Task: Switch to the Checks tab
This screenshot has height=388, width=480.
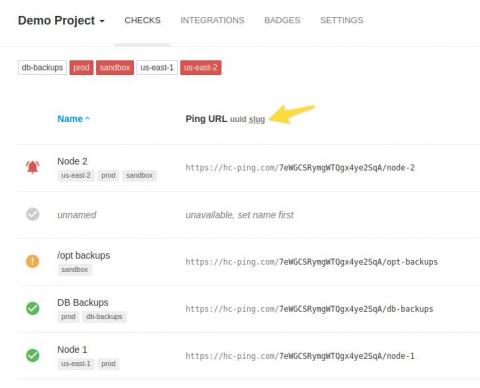Action: [x=142, y=20]
